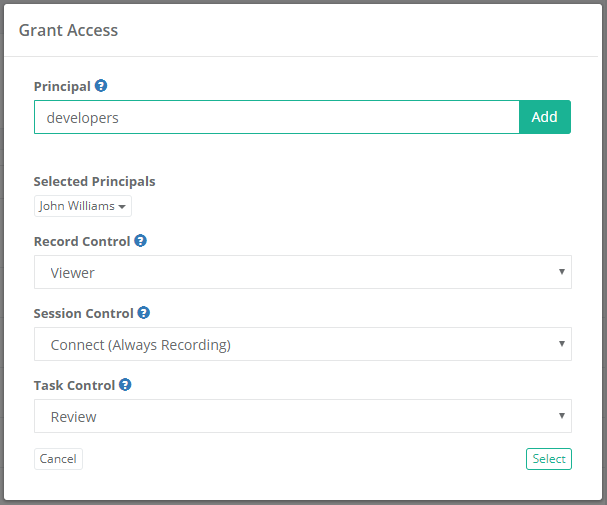Open the Session Control help icon
This screenshot has height=505, width=607.
coord(144,313)
